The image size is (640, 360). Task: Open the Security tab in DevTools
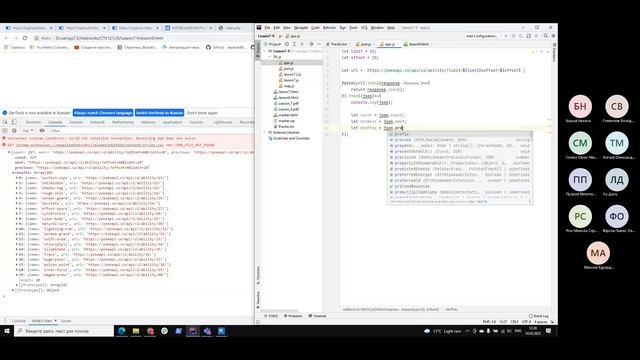pos(196,122)
